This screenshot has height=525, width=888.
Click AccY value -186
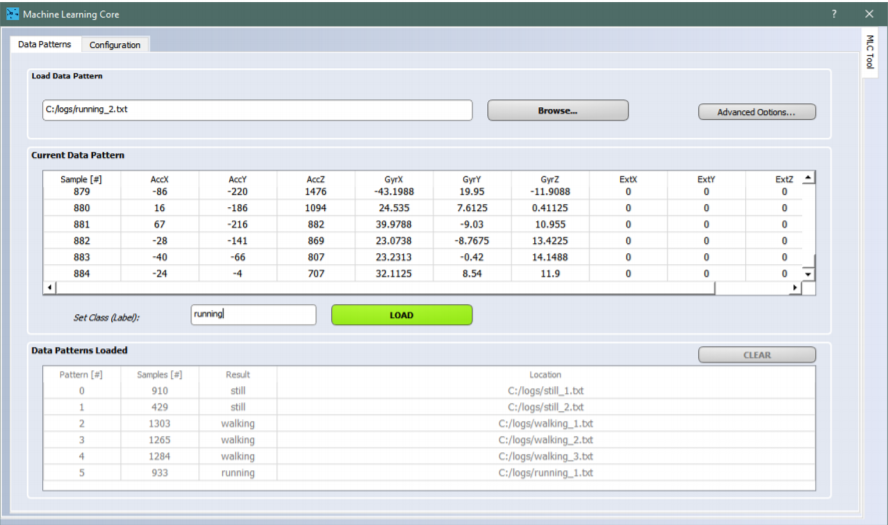pyautogui.click(x=238, y=208)
